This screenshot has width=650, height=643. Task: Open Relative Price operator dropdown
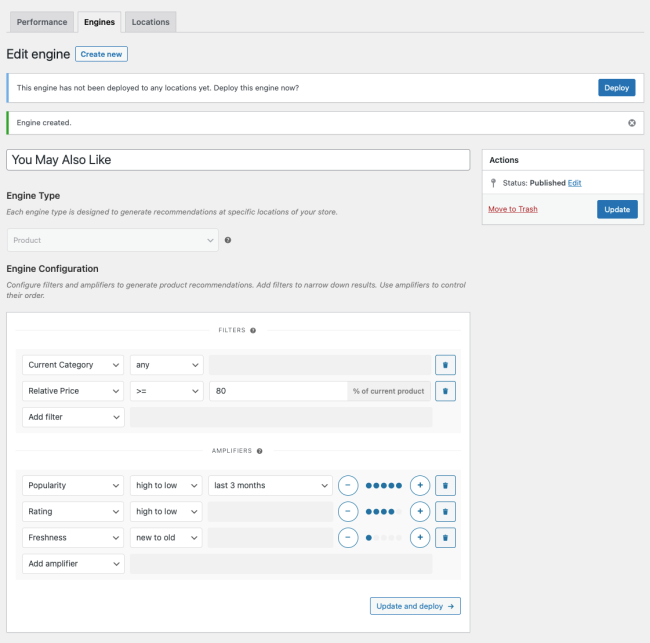point(166,391)
